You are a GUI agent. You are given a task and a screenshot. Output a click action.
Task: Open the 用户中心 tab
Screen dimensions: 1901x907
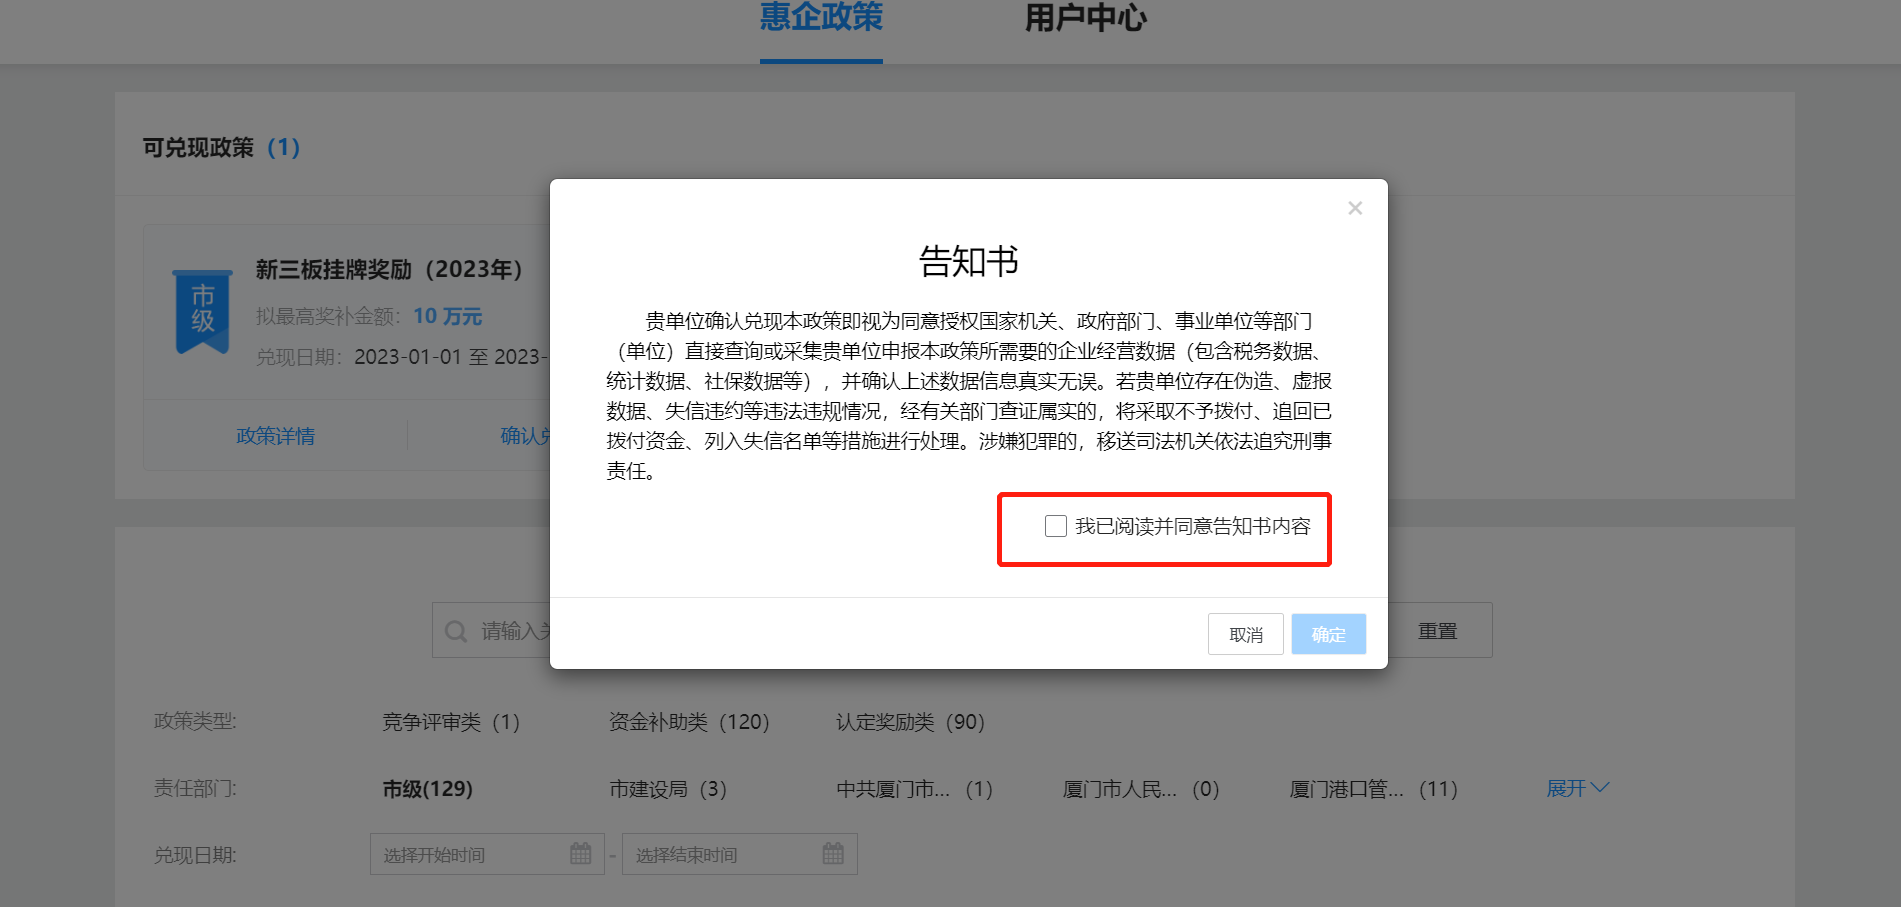[1086, 18]
